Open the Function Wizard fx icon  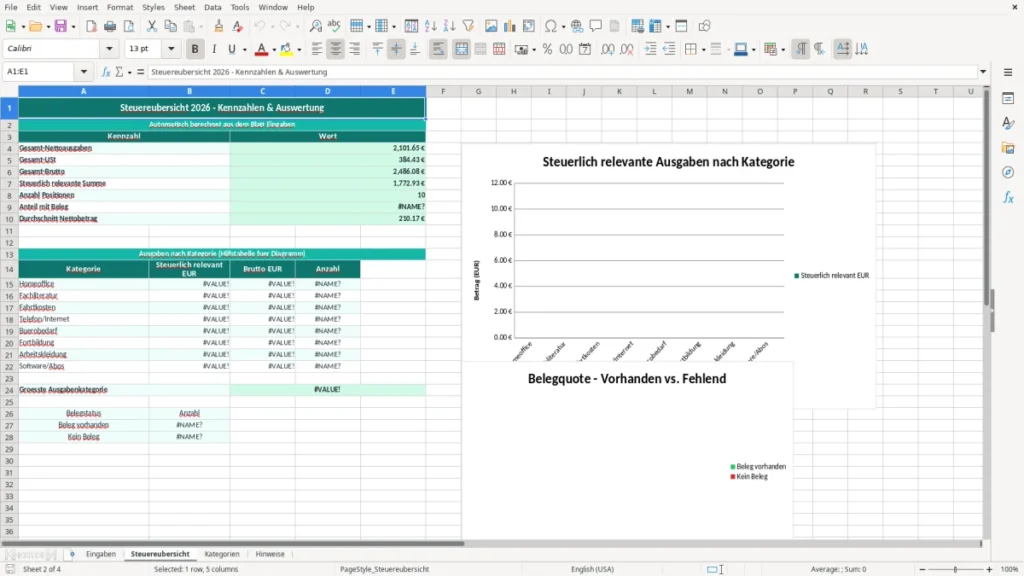click(106, 72)
